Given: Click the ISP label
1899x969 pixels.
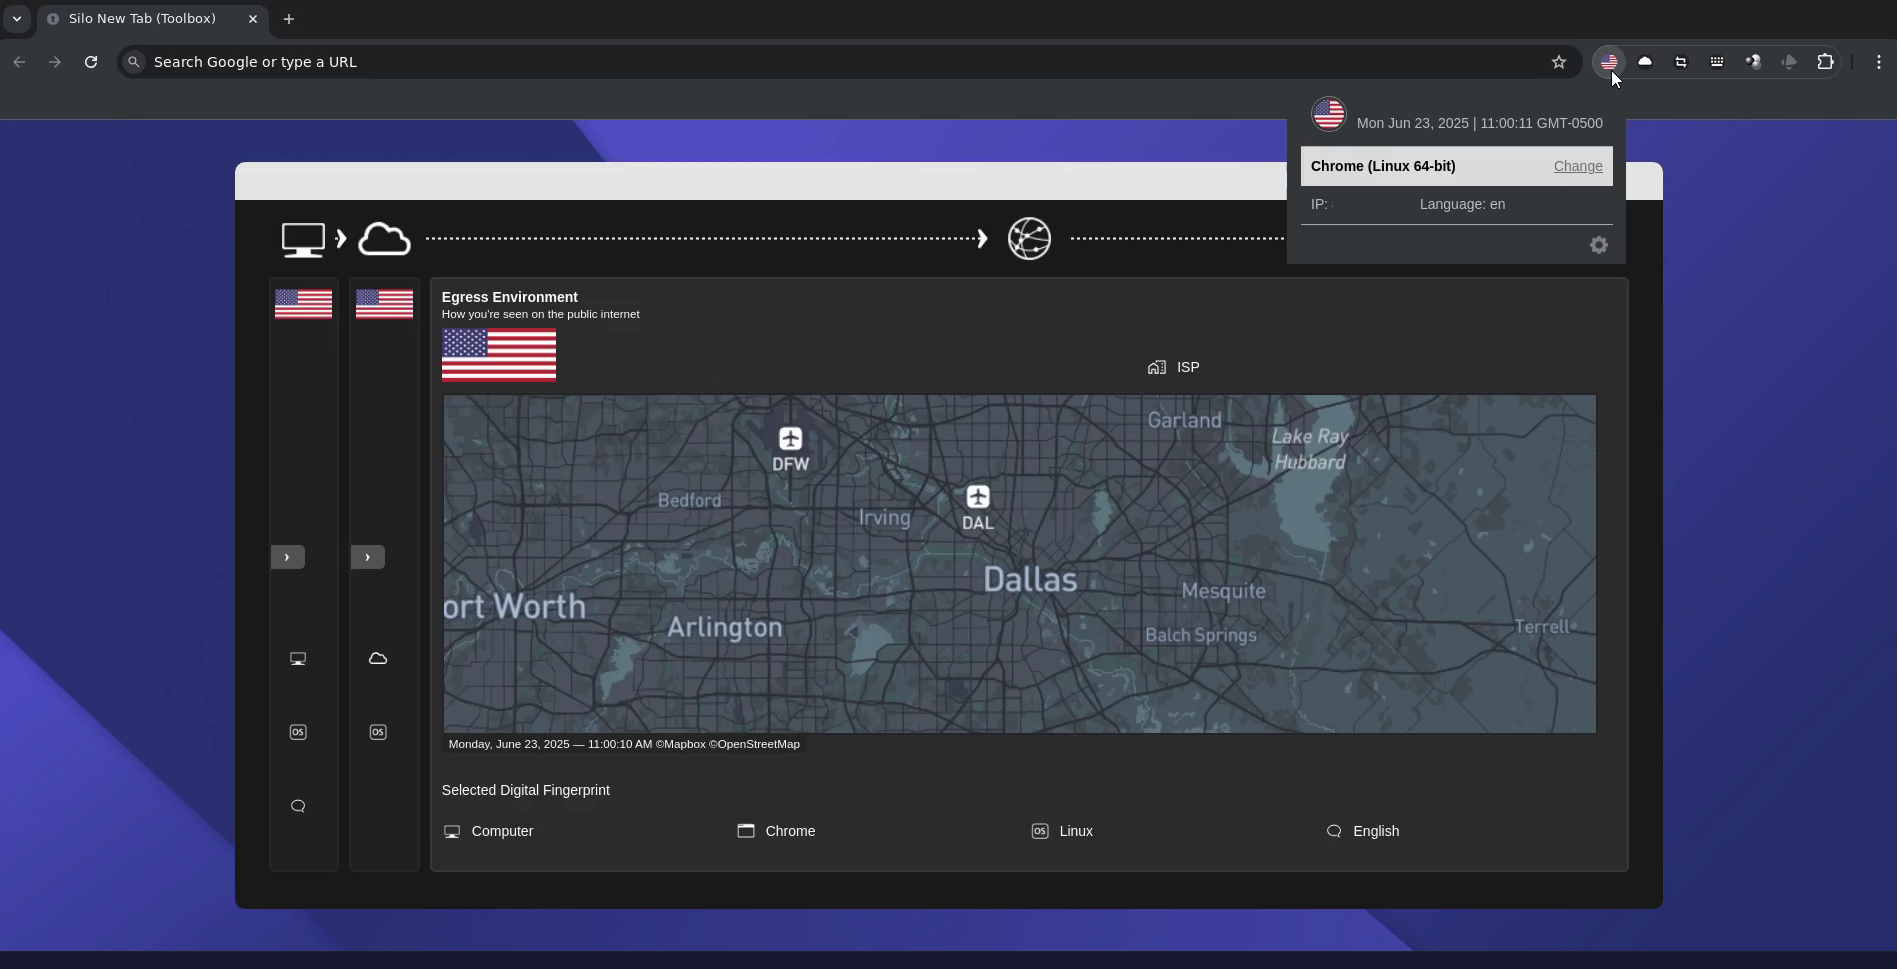Looking at the screenshot, I should click(1188, 367).
